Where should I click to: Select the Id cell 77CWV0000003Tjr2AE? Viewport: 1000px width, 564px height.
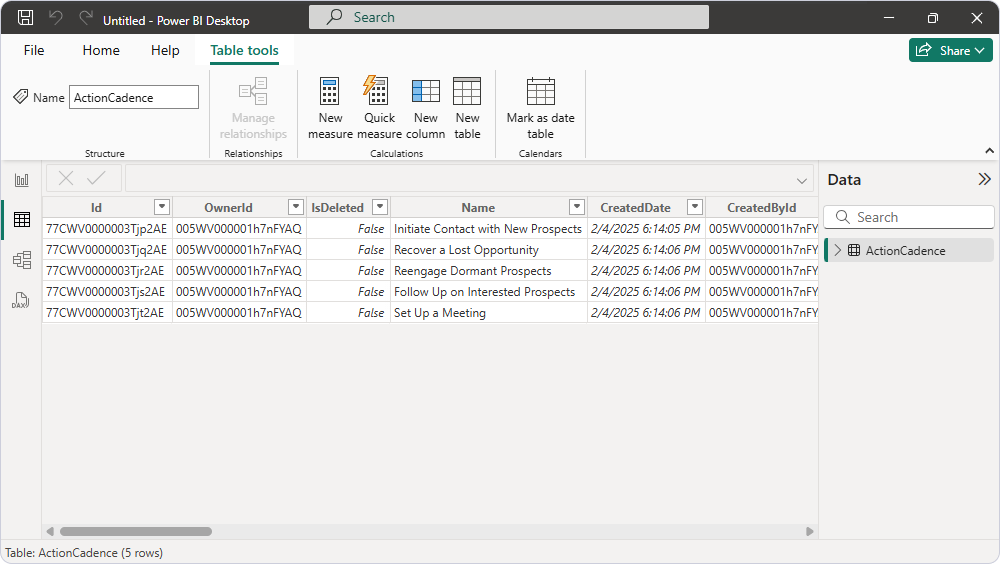coord(107,271)
